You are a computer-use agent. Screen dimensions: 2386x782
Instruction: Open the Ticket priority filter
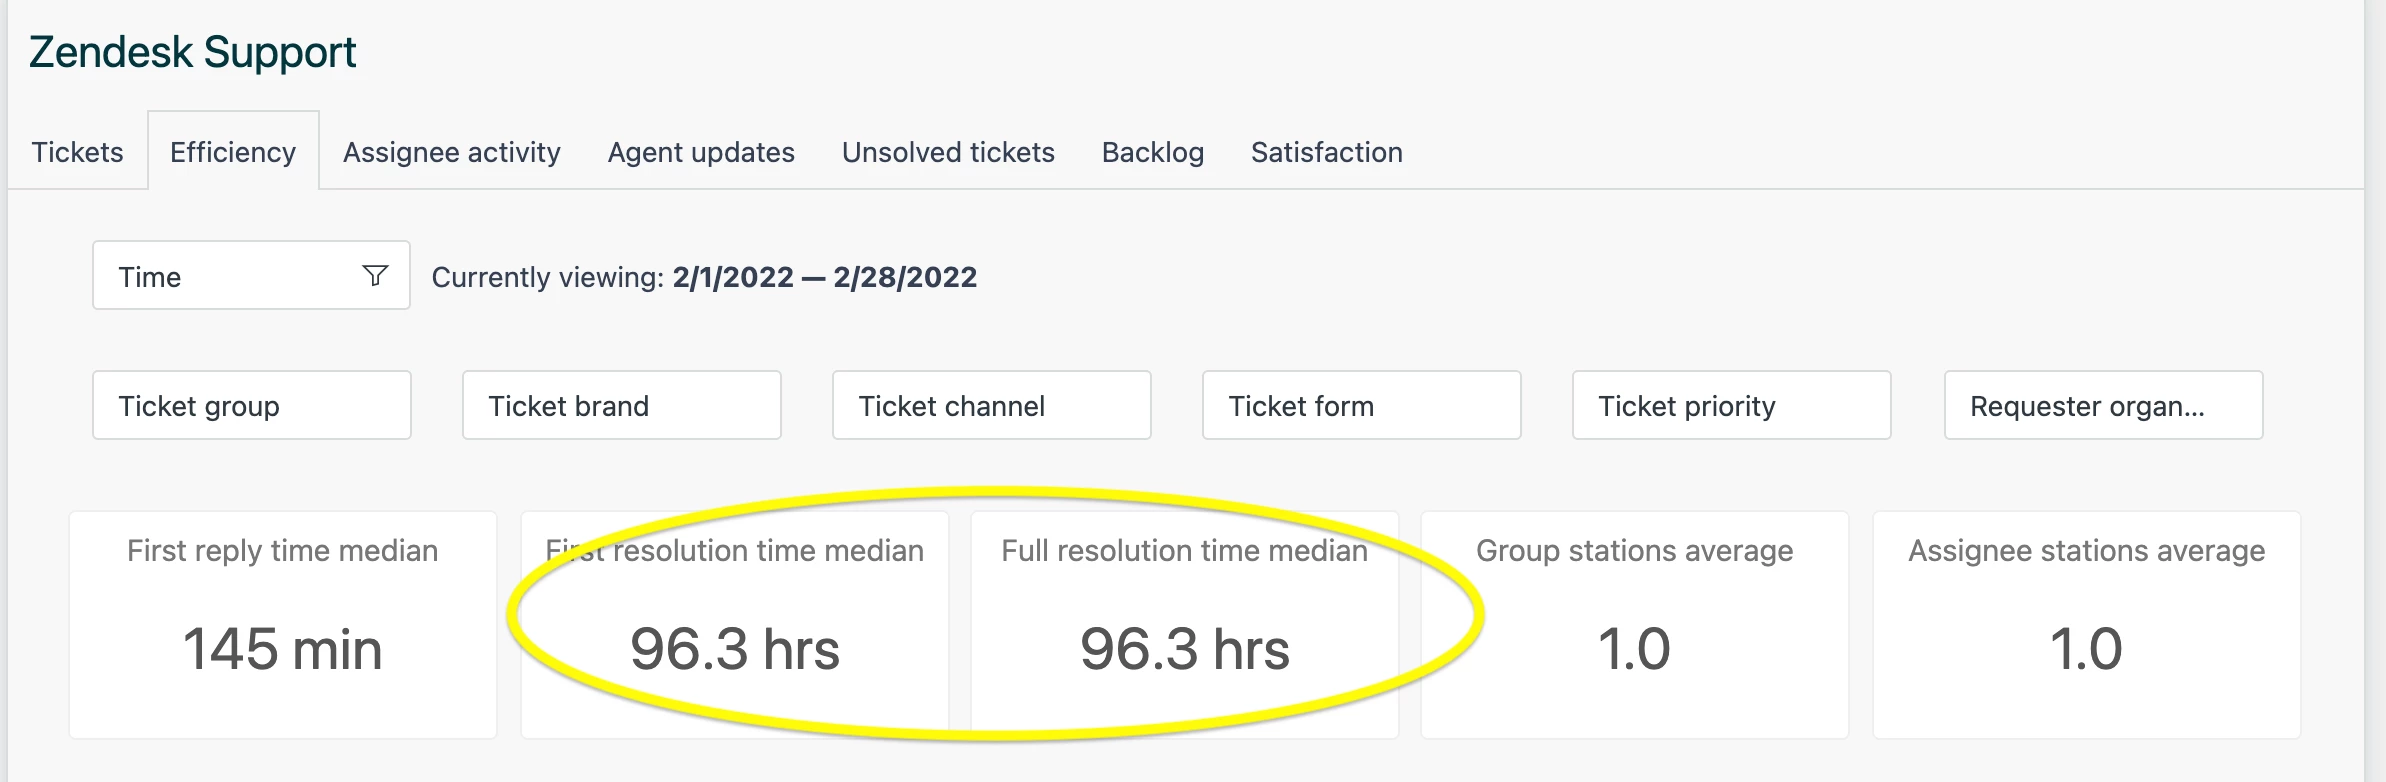(x=1731, y=406)
